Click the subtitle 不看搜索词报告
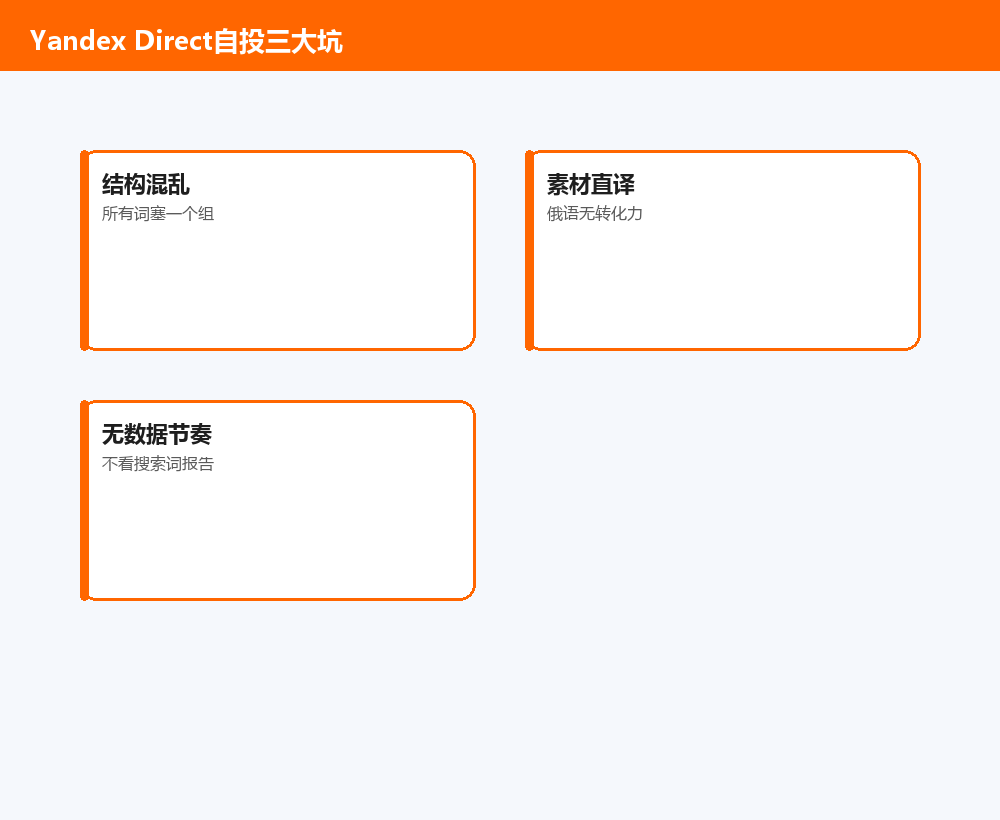The image size is (1000, 820). pos(158,464)
